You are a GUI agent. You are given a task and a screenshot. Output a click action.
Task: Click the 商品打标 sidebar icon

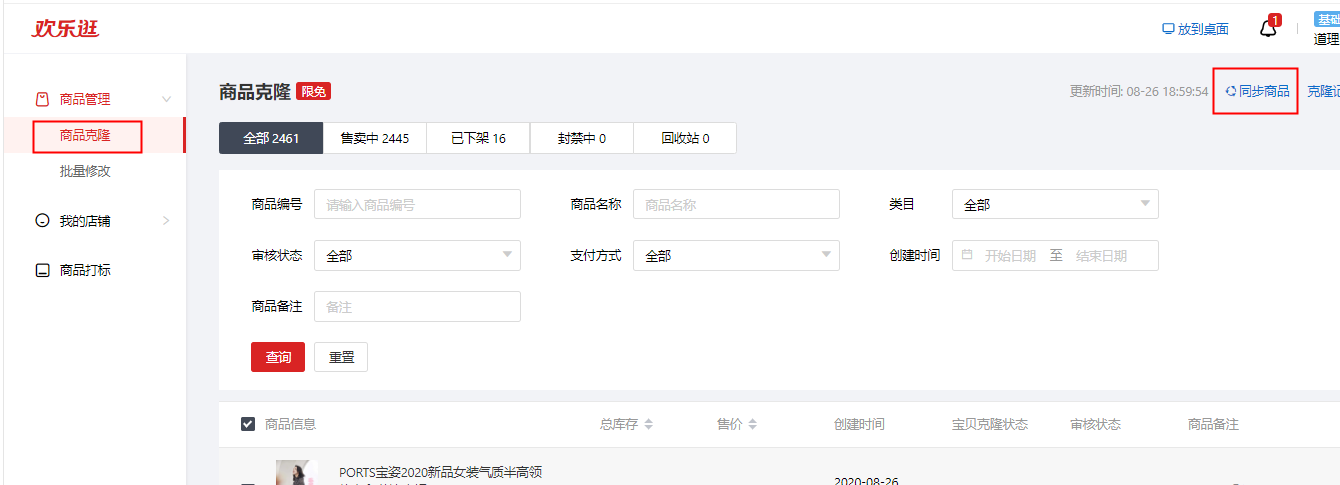(x=42, y=270)
